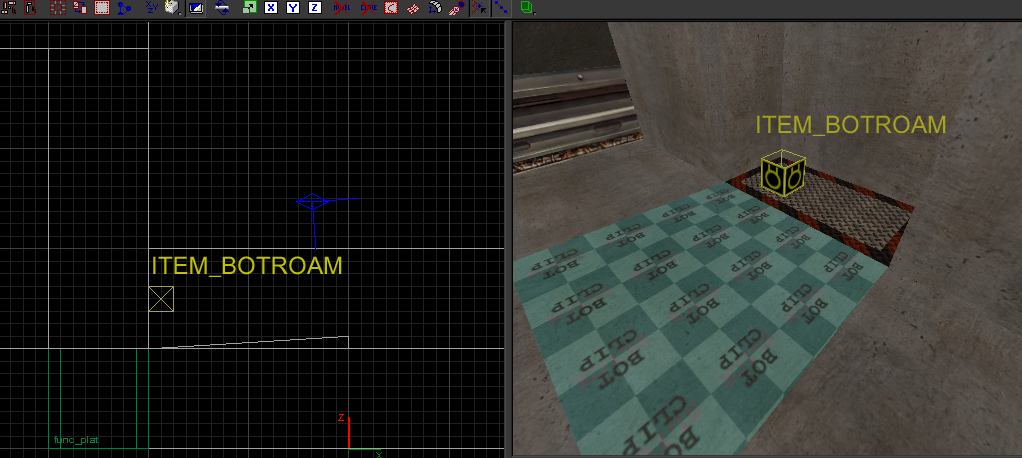
Task: Click the red tilted patch mesh icon
Action: [413, 8]
